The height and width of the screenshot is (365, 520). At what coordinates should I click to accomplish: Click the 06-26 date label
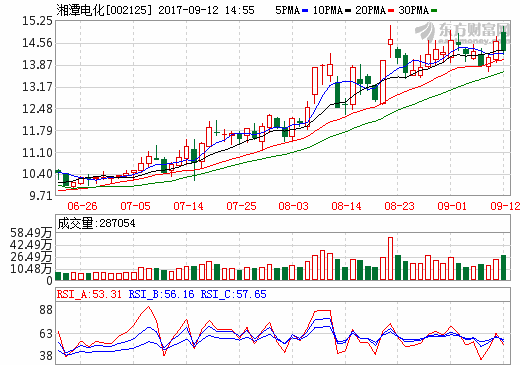(x=82, y=206)
